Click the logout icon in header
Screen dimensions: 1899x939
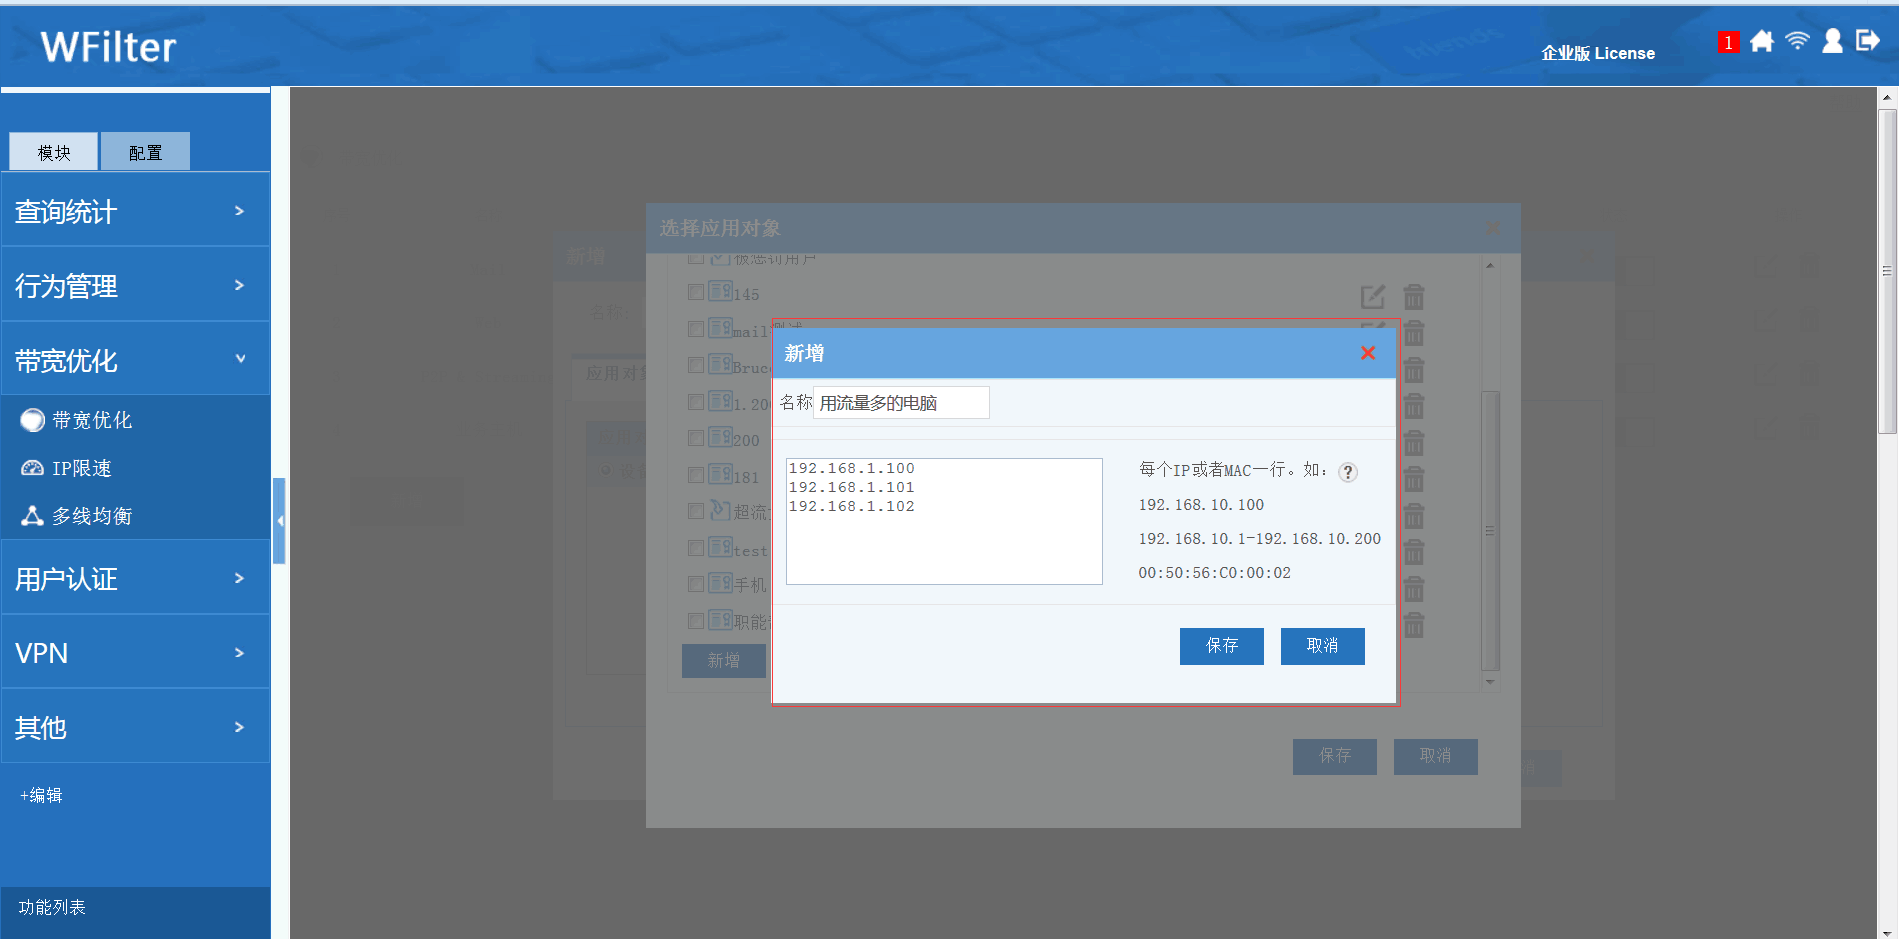coord(1867,41)
